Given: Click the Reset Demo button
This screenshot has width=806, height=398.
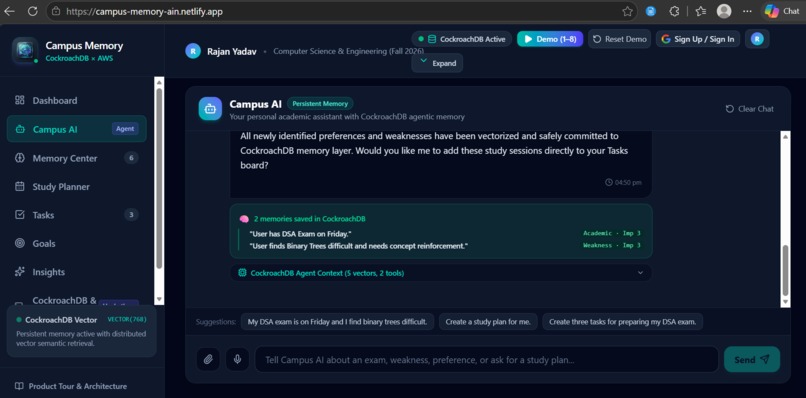Looking at the screenshot, I should coord(619,39).
